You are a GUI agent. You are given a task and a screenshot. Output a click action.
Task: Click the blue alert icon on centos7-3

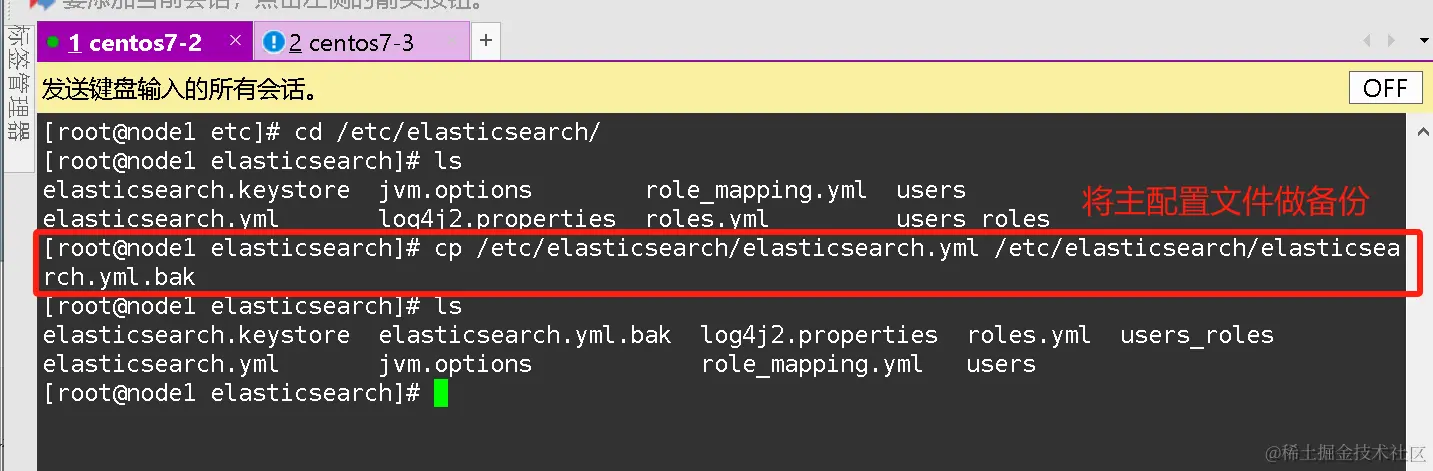tap(273, 43)
